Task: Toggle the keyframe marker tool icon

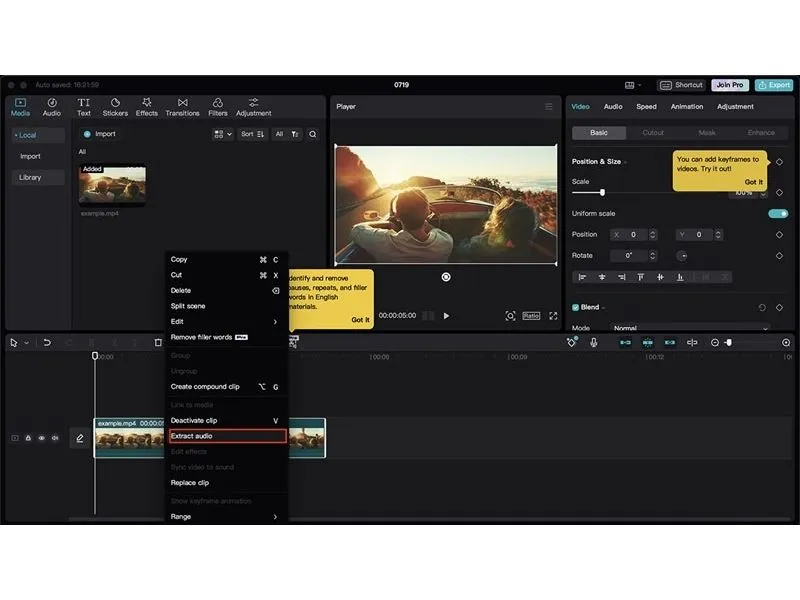Action: [x=572, y=342]
